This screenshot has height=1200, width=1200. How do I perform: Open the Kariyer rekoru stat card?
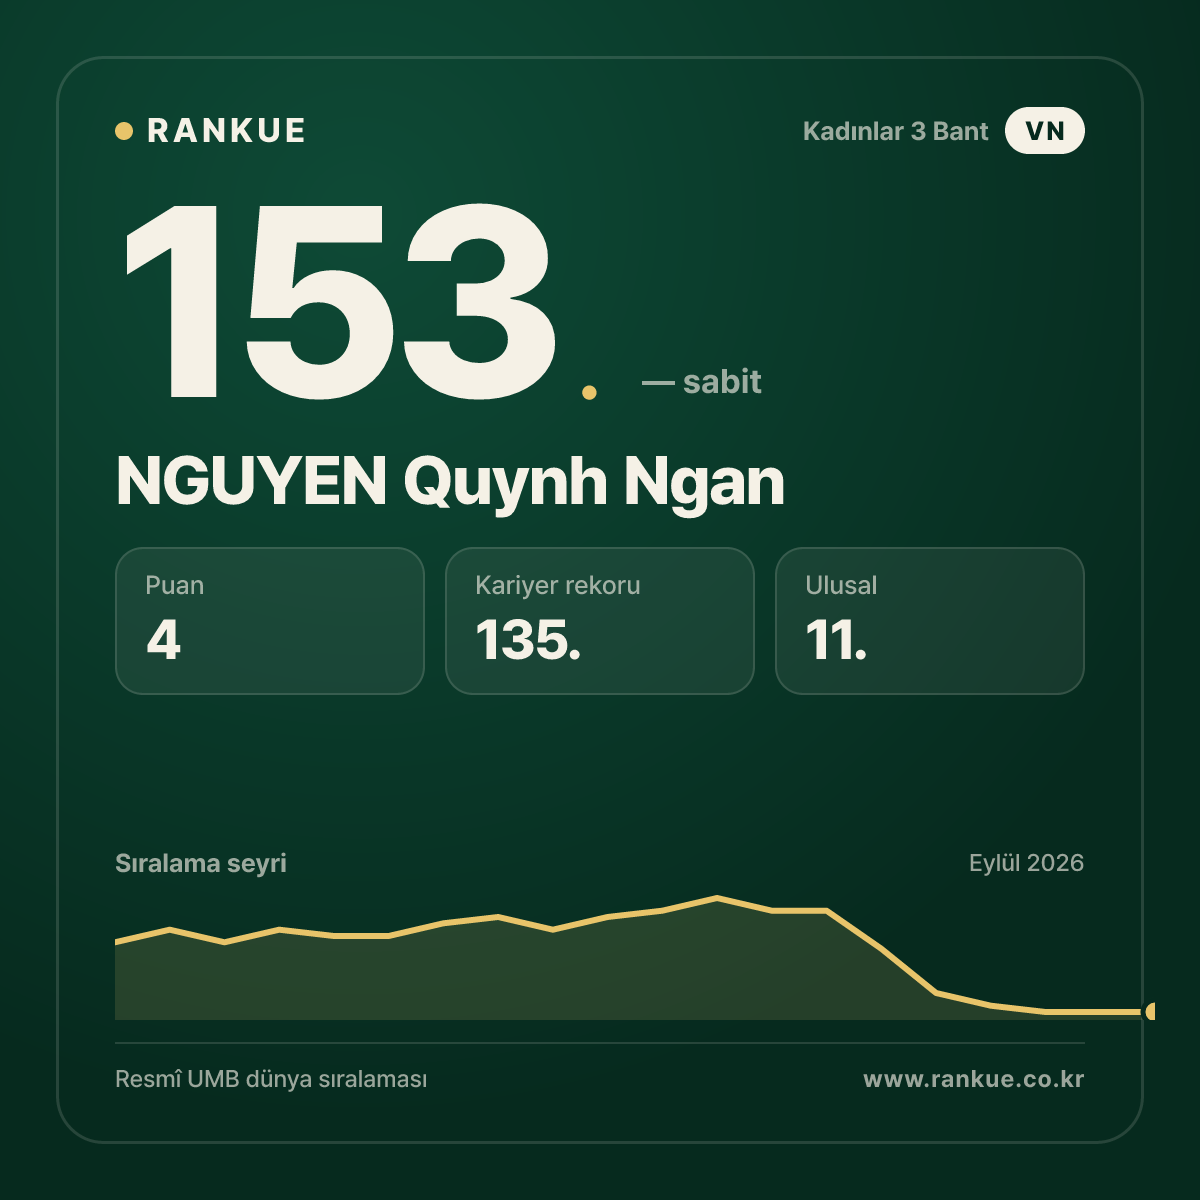[600, 621]
